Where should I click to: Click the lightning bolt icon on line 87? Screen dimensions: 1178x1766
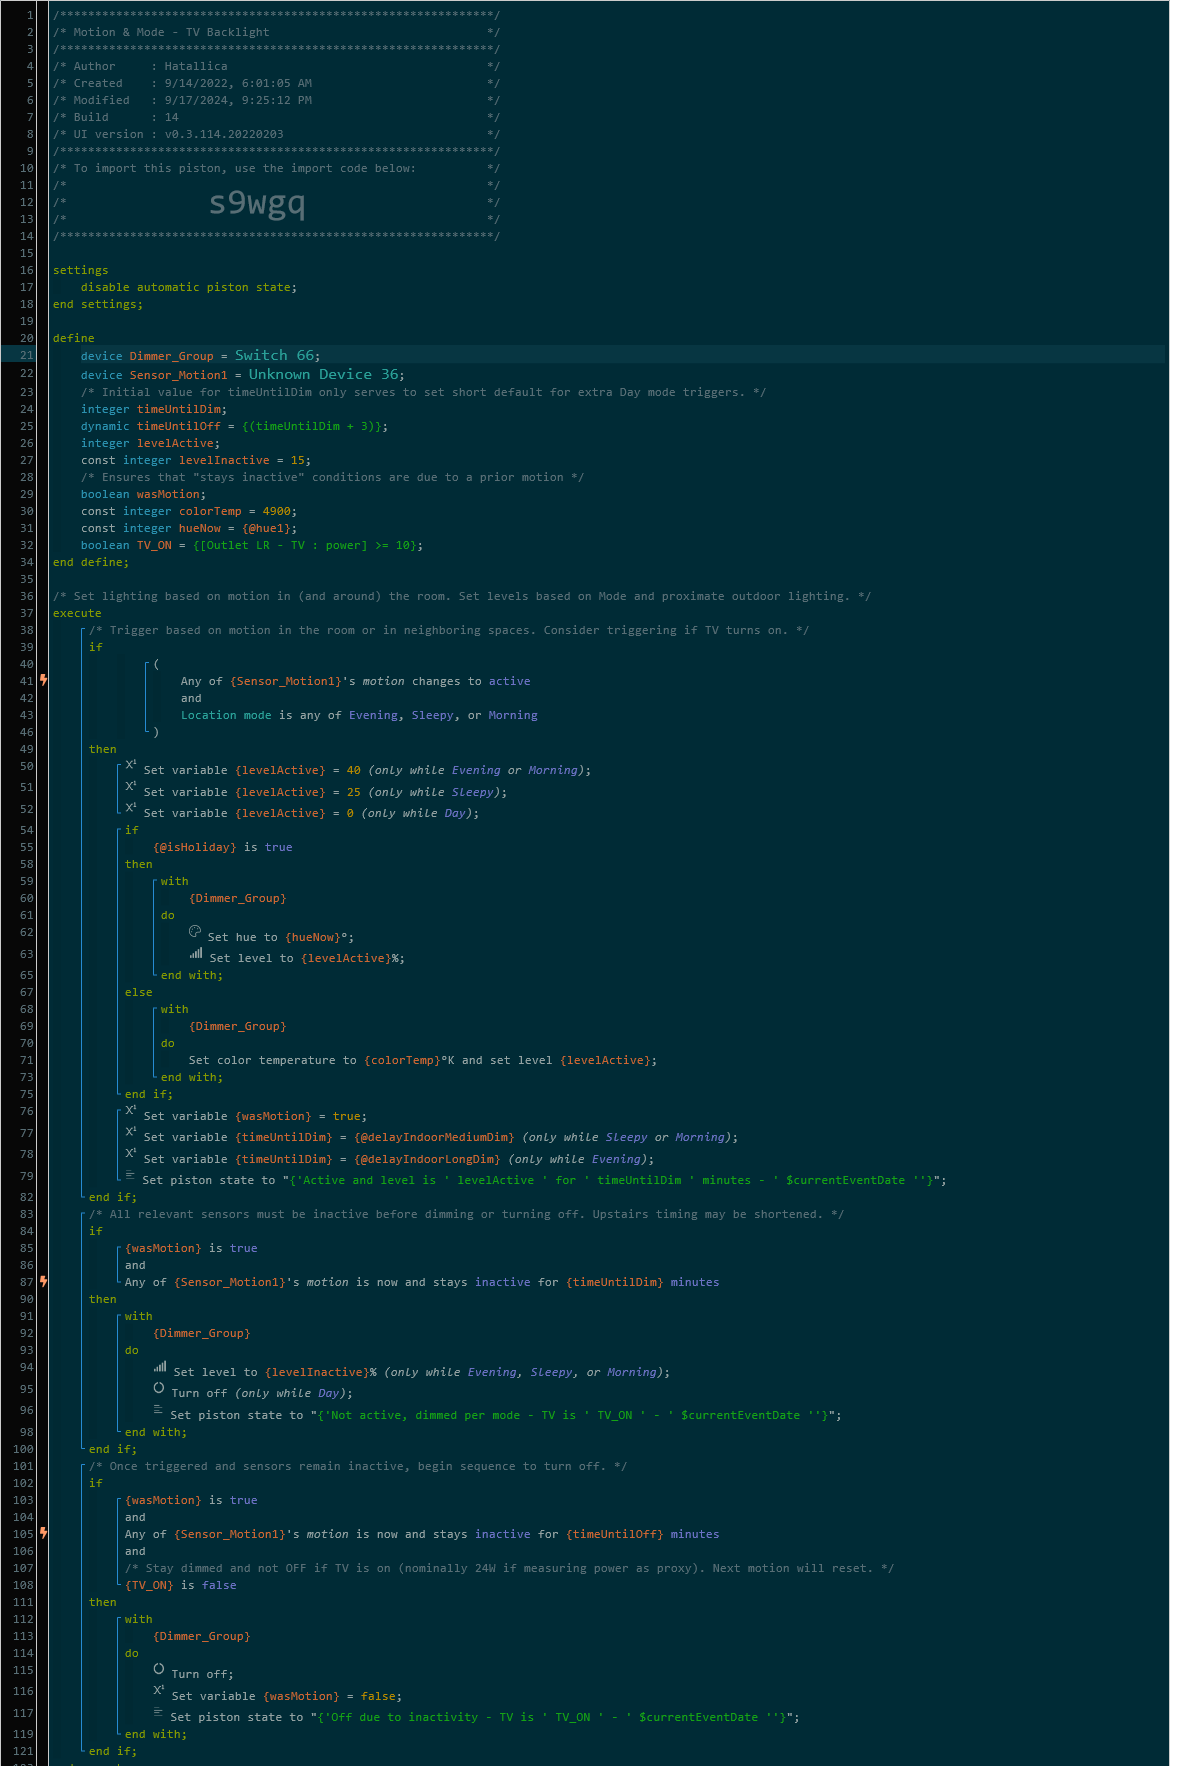coord(44,1282)
